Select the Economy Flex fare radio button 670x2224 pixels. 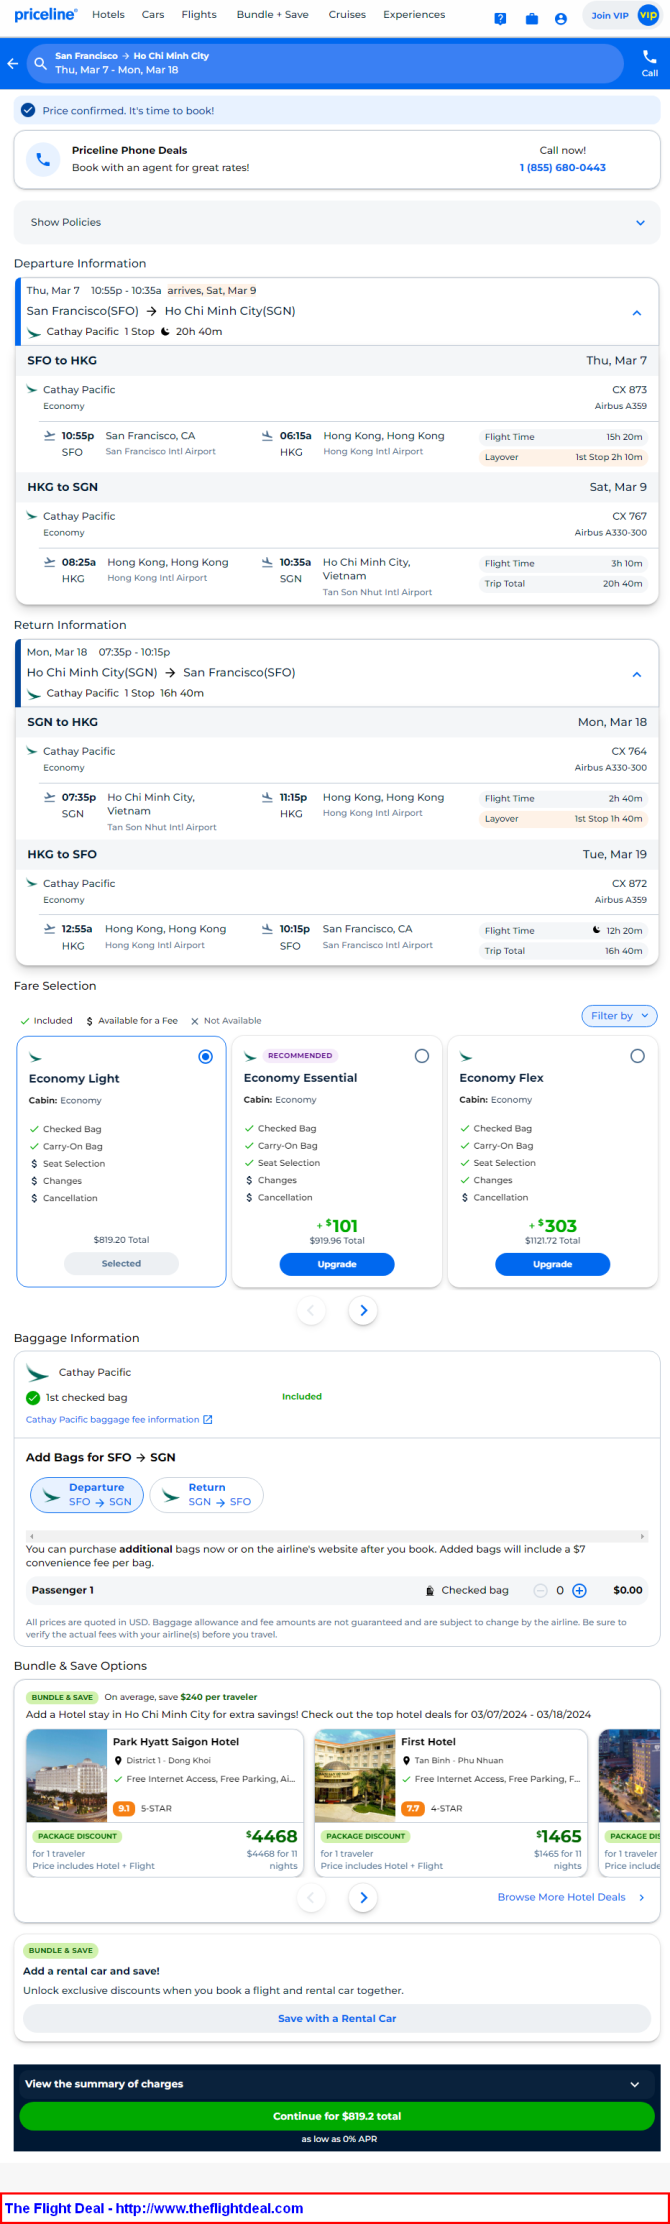tap(637, 1056)
